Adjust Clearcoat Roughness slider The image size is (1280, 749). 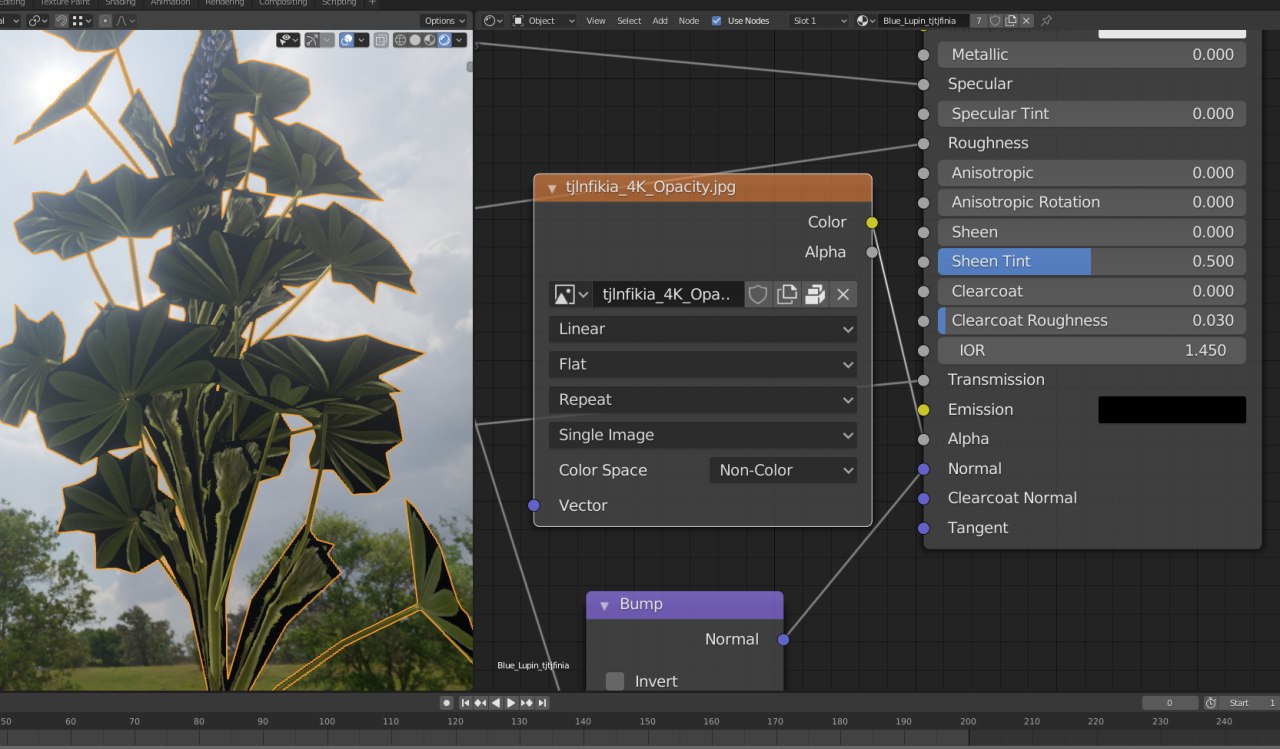[x=1092, y=320]
